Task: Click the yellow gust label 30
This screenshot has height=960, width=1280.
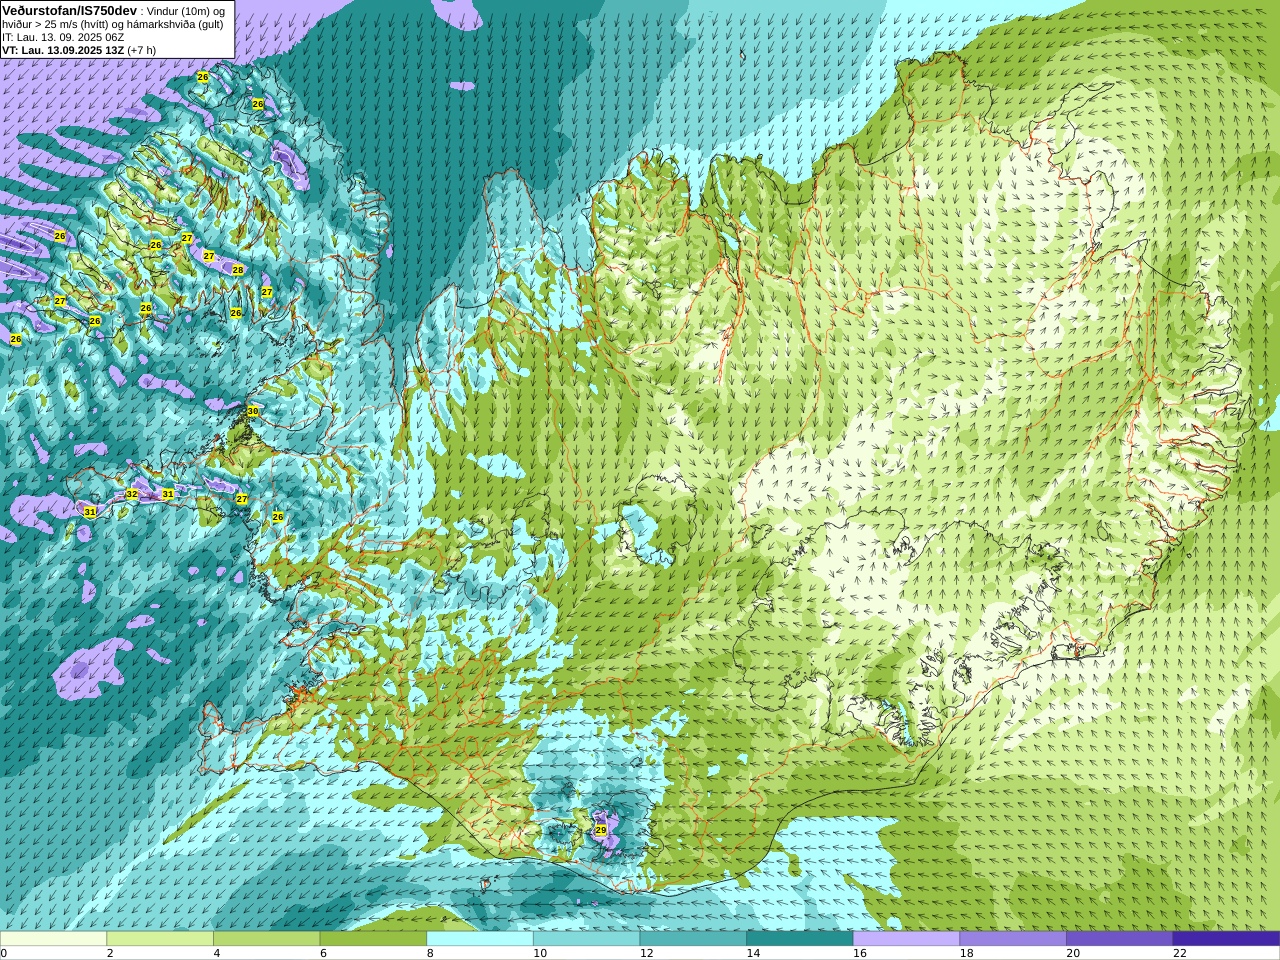Action: click(x=253, y=411)
